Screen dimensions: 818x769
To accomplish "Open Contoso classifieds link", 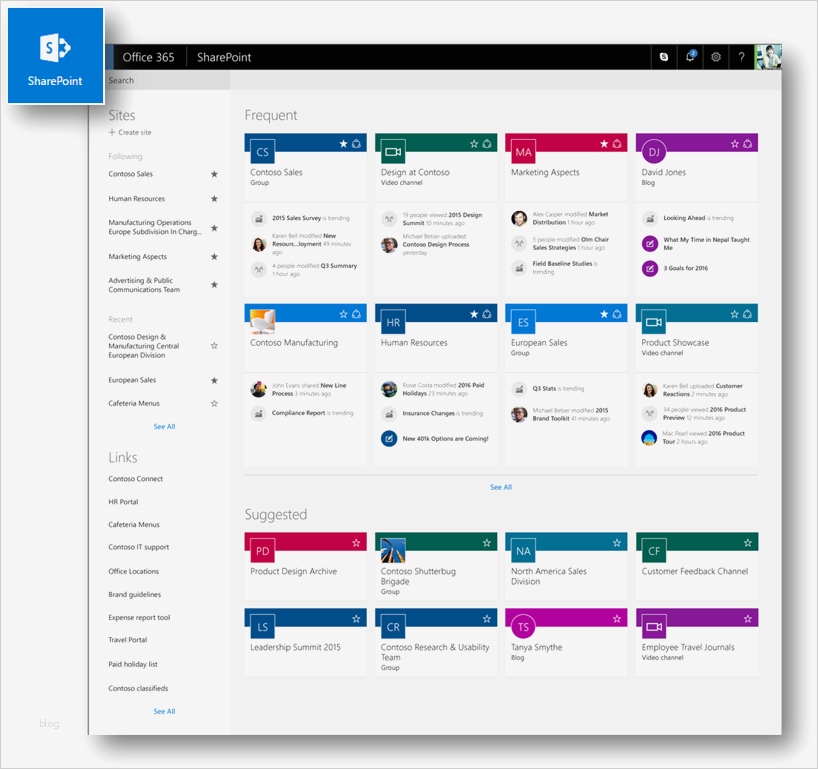I will (x=138, y=688).
